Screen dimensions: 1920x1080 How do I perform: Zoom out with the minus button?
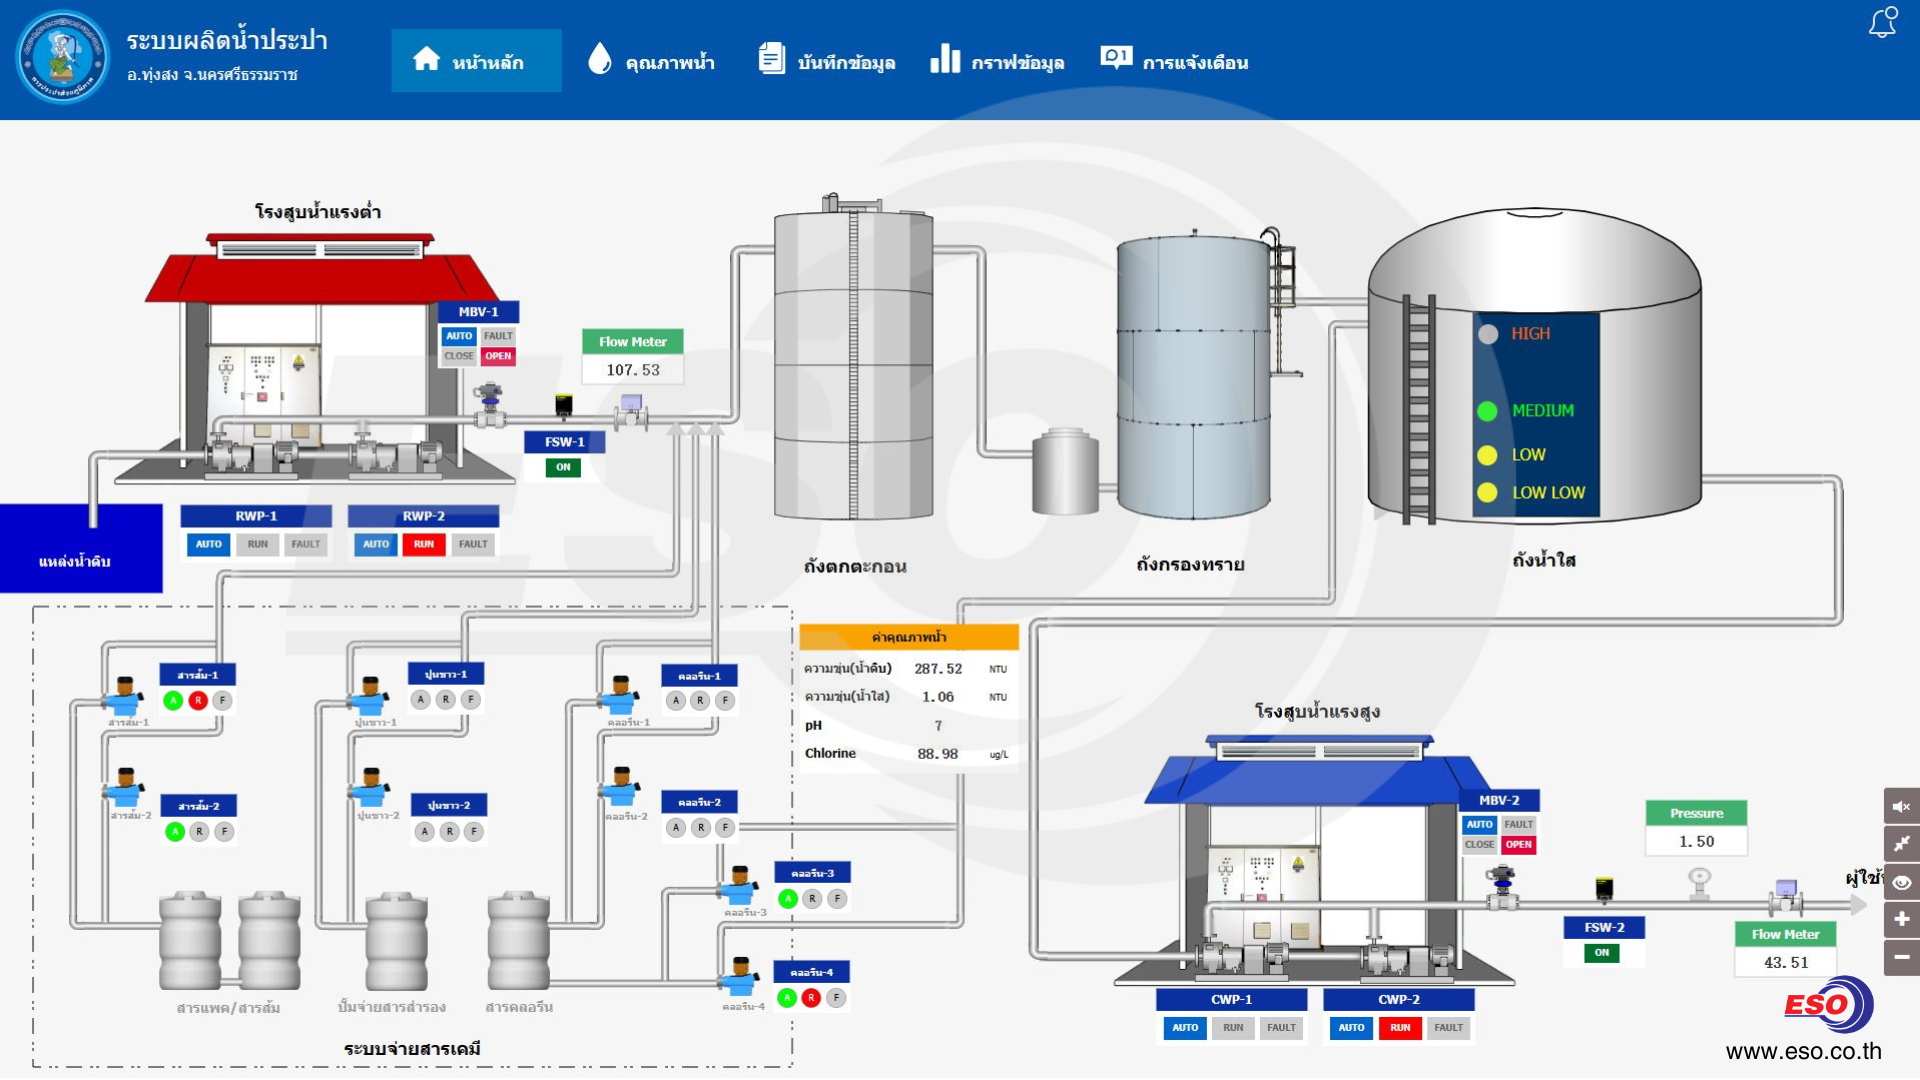coord(1901,957)
